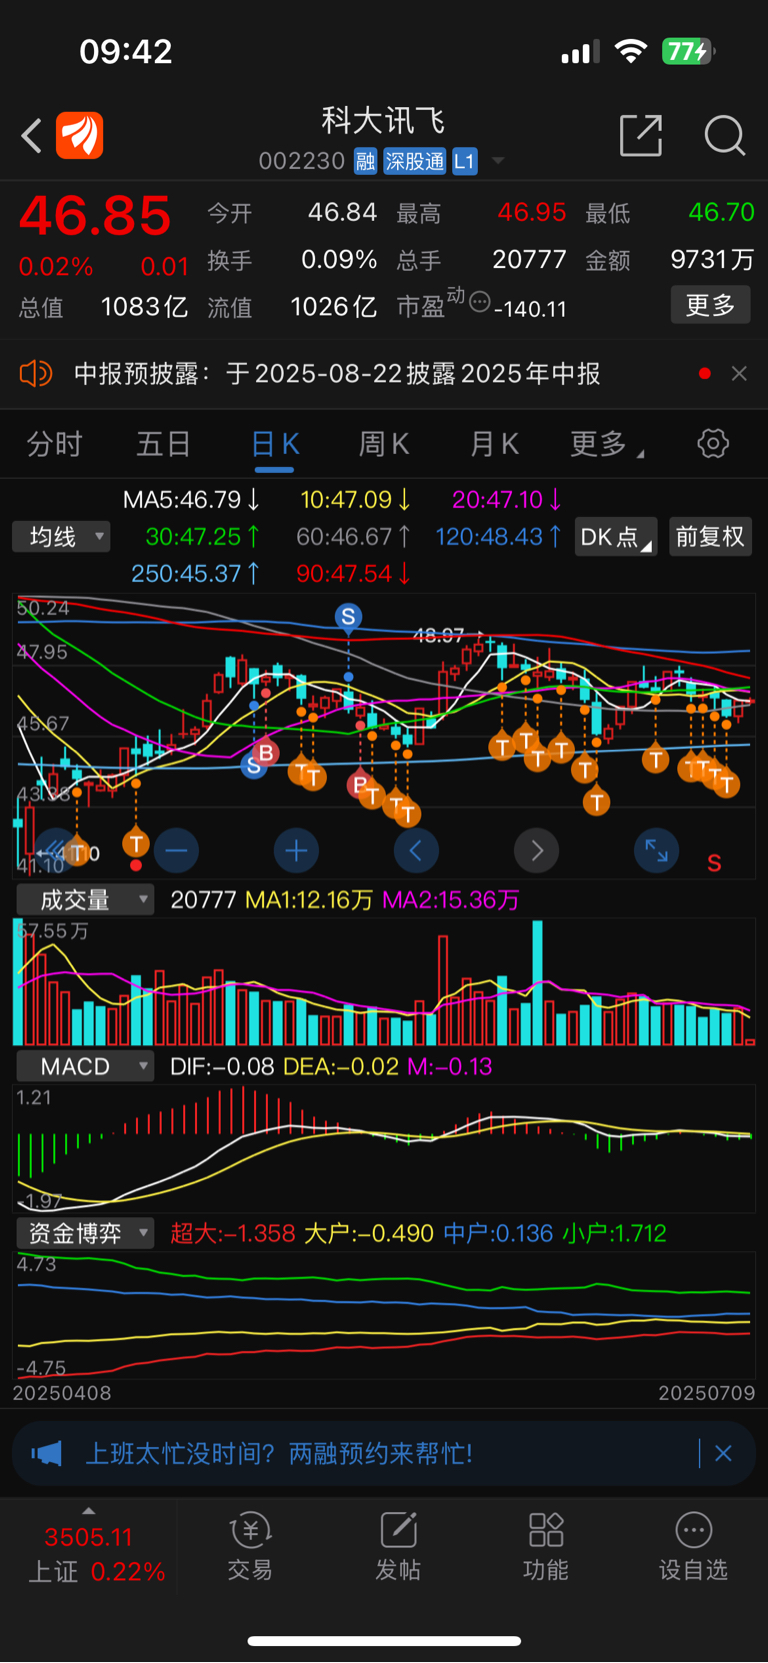Tap the 深股通 badge

pos(415,162)
